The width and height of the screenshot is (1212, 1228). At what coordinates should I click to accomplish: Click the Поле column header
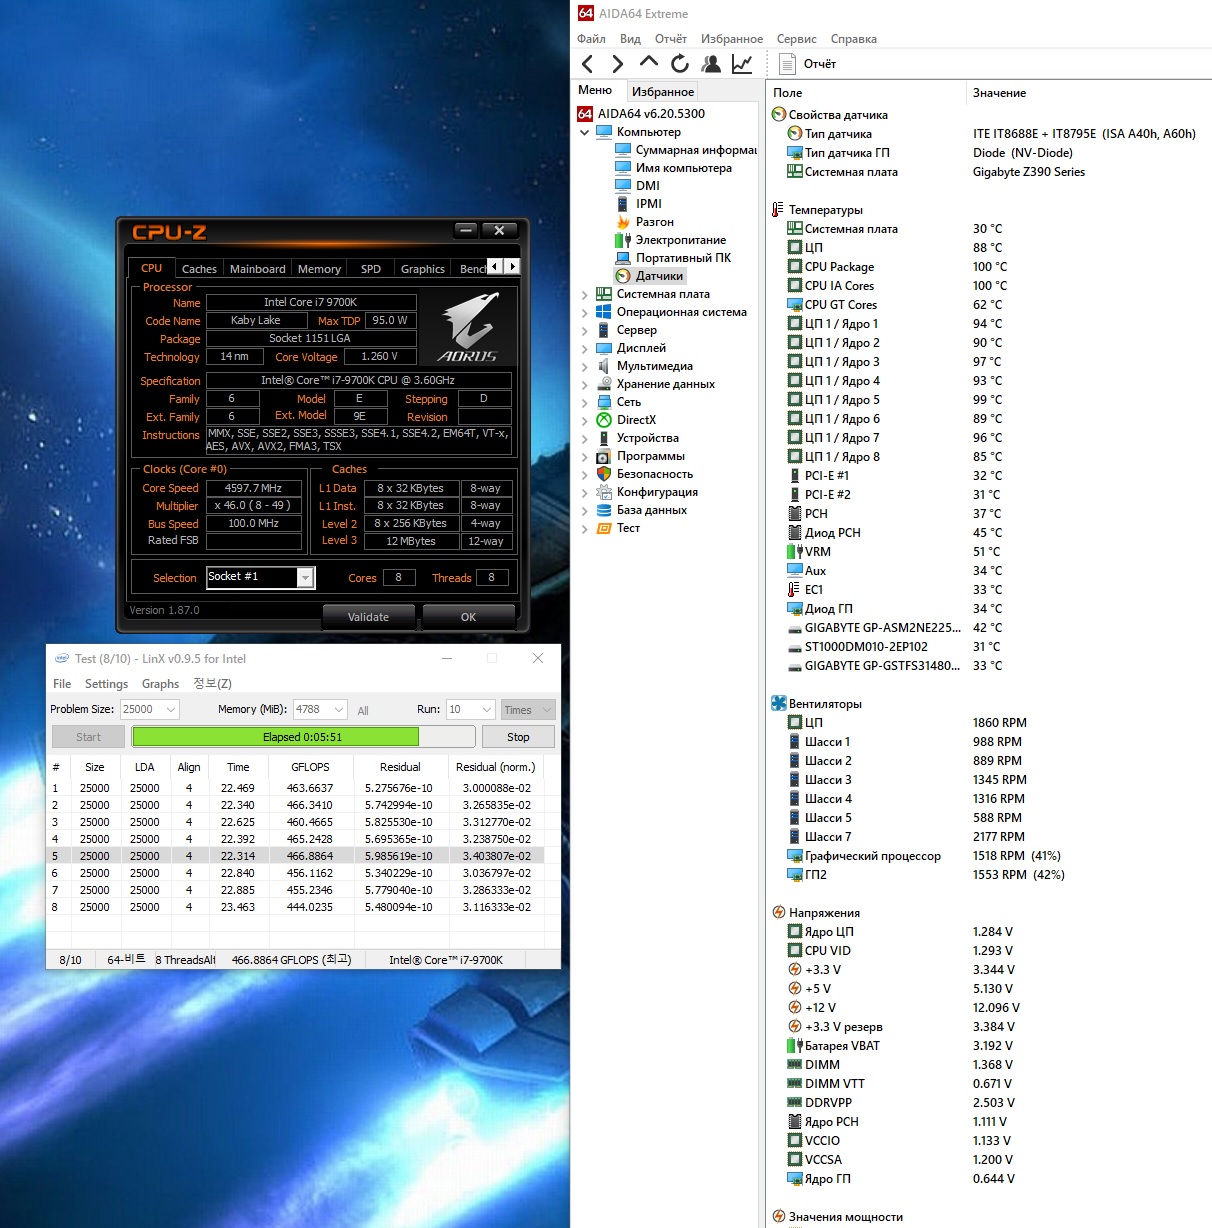[866, 93]
